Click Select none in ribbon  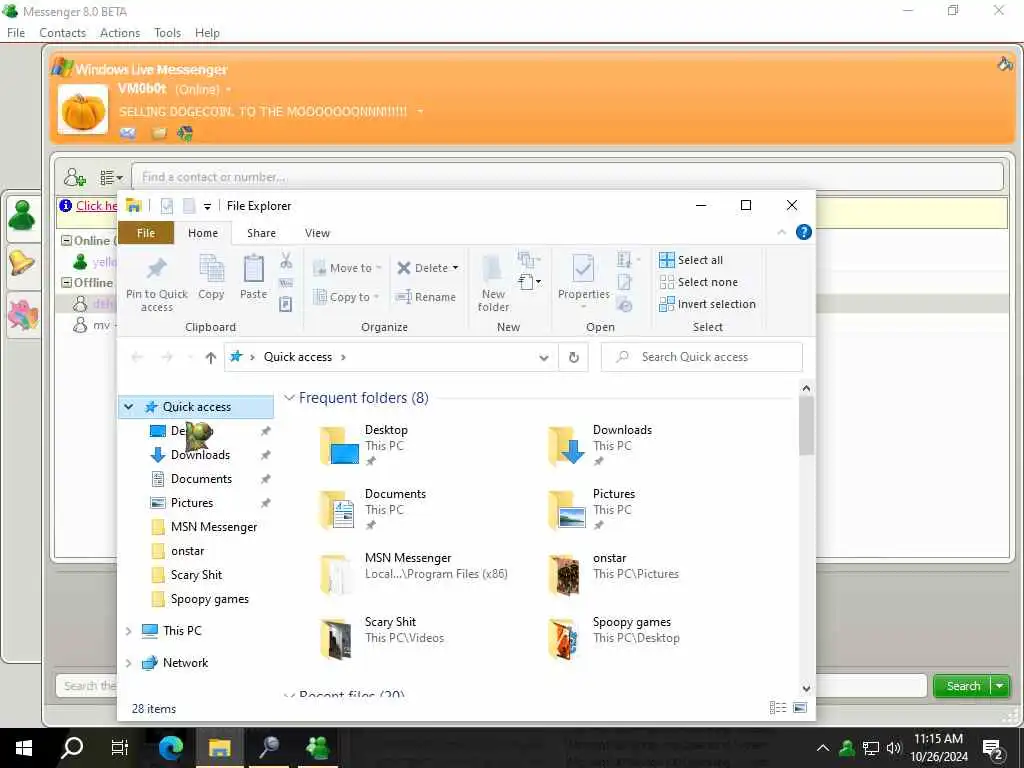coord(699,282)
